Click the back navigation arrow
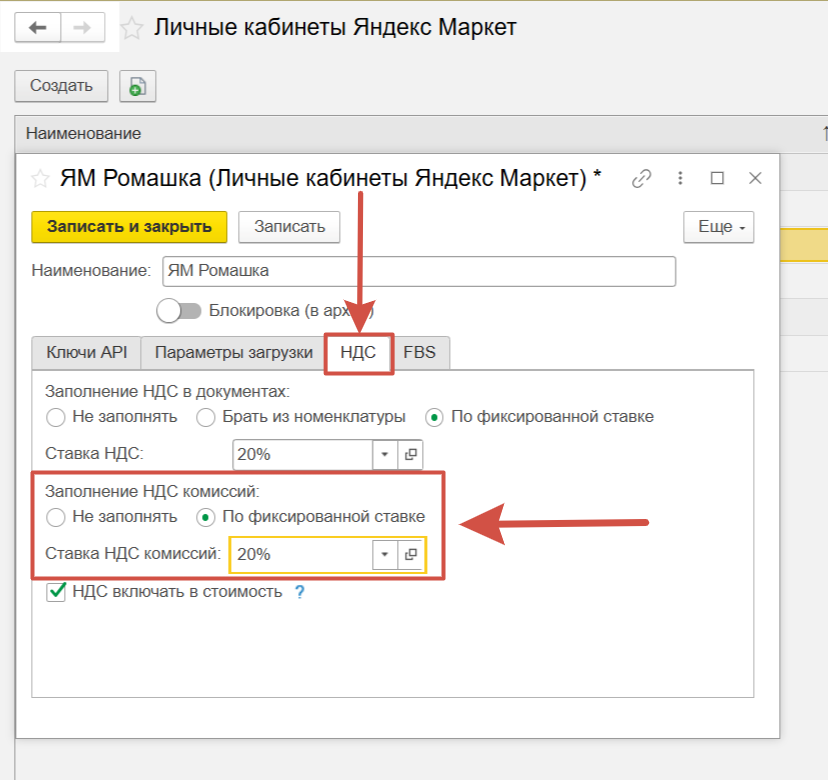 38,28
